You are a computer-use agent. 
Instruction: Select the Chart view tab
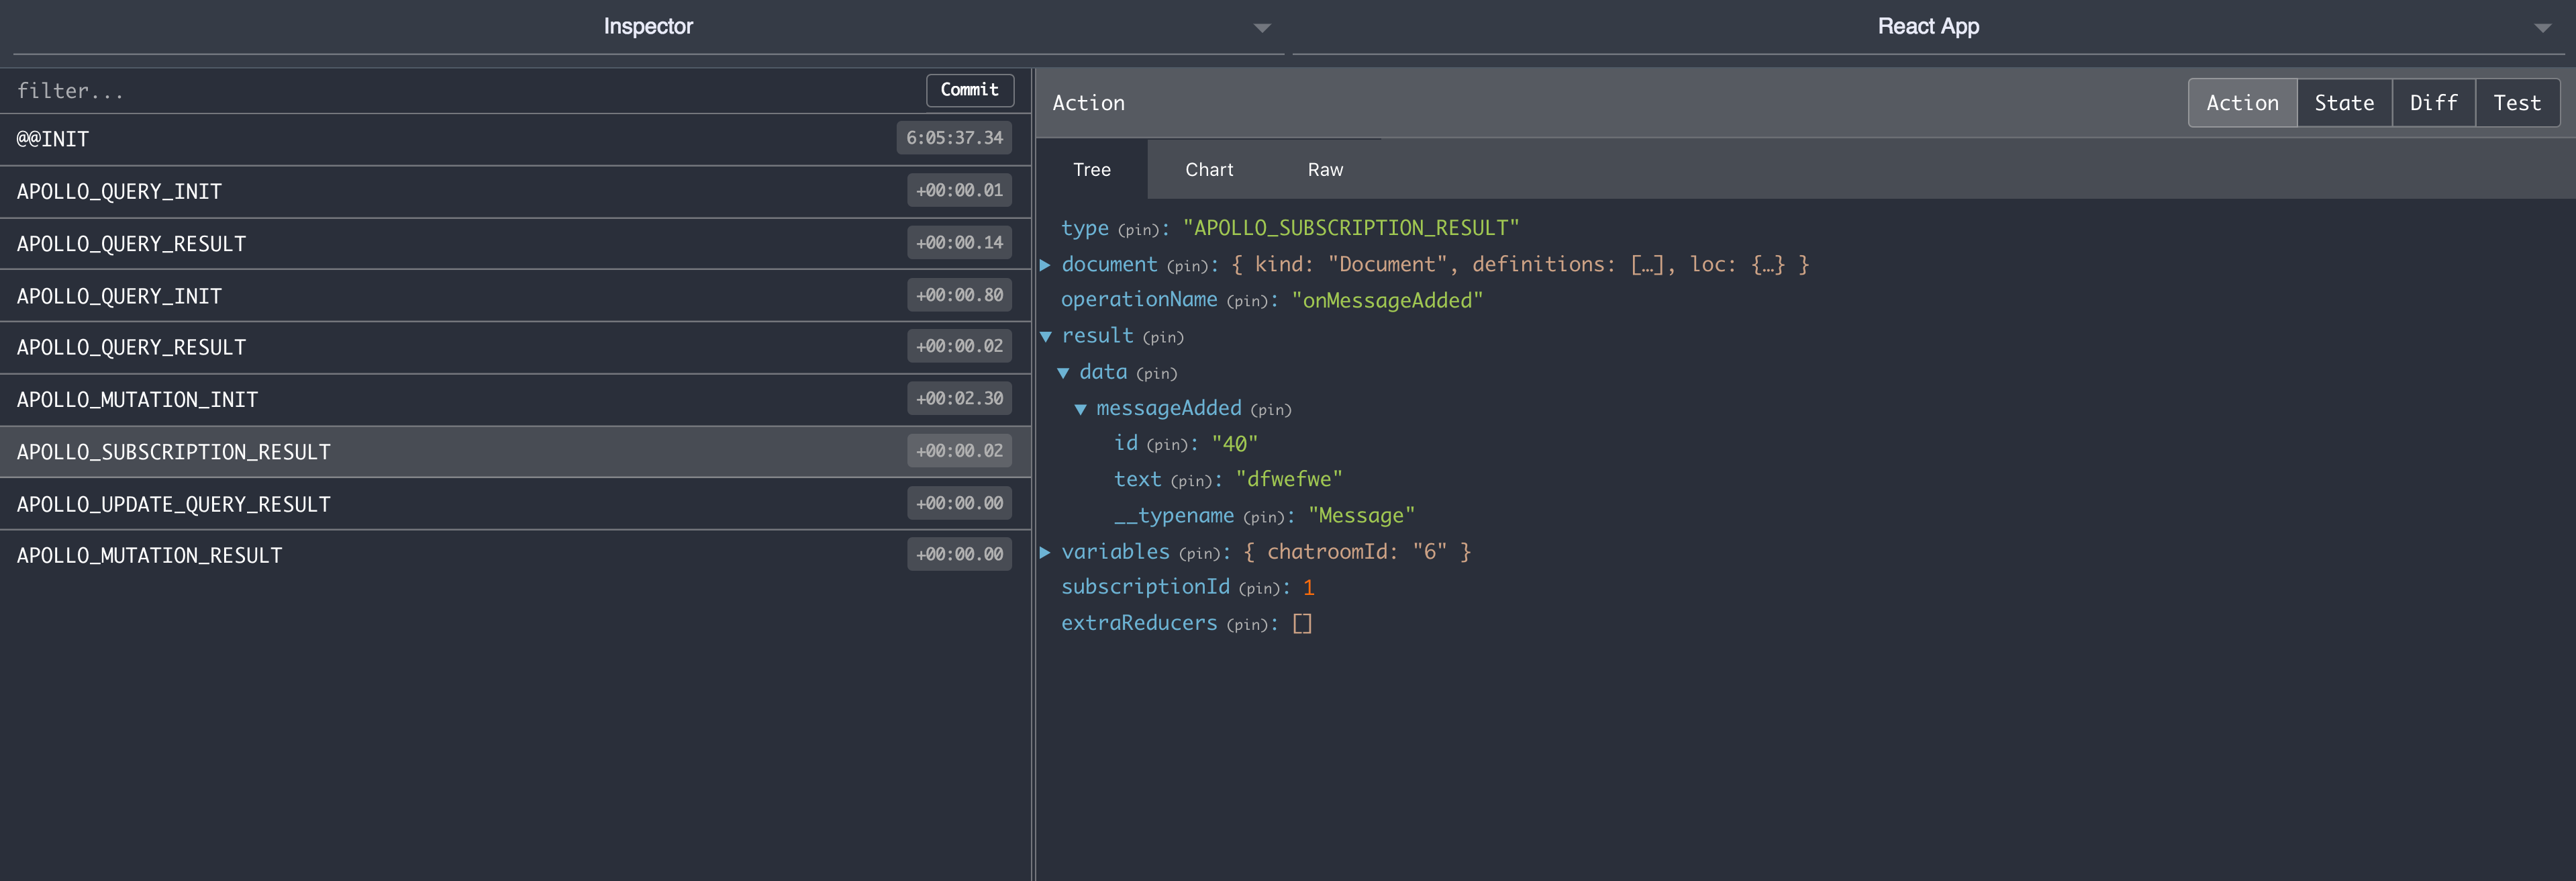[1208, 170]
